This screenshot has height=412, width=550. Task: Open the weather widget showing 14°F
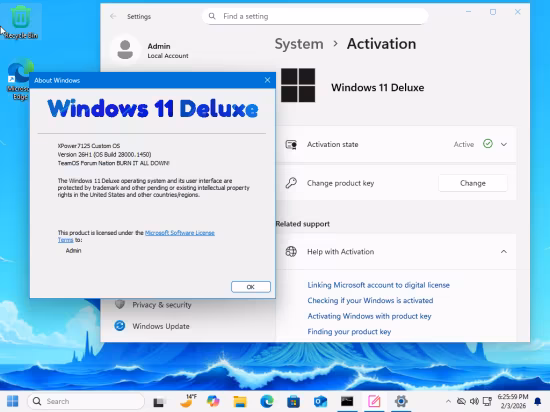(188, 401)
